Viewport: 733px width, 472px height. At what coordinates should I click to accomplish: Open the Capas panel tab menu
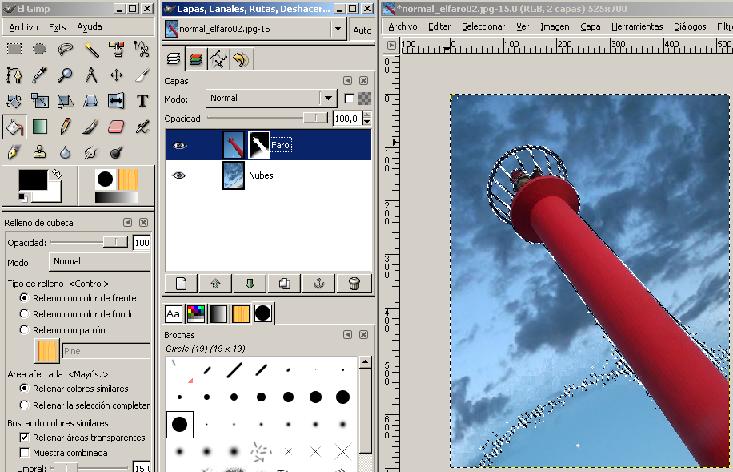tap(347, 80)
